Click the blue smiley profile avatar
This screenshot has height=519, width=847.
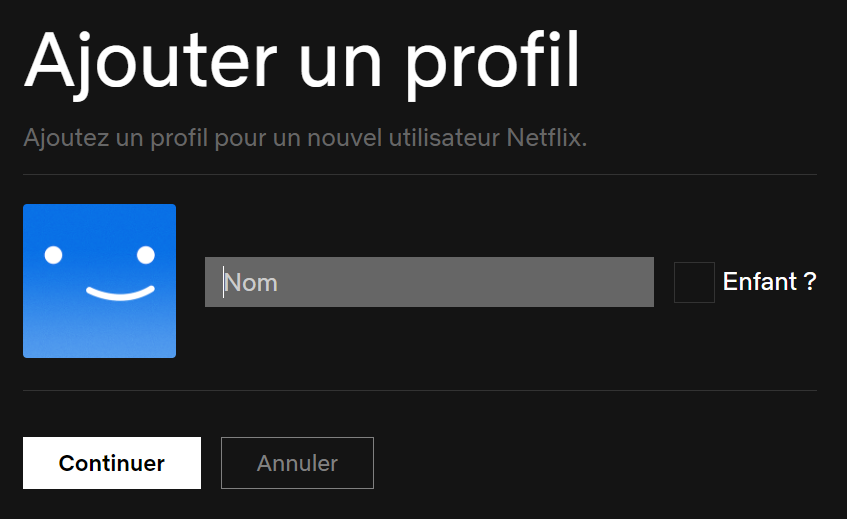point(99,281)
